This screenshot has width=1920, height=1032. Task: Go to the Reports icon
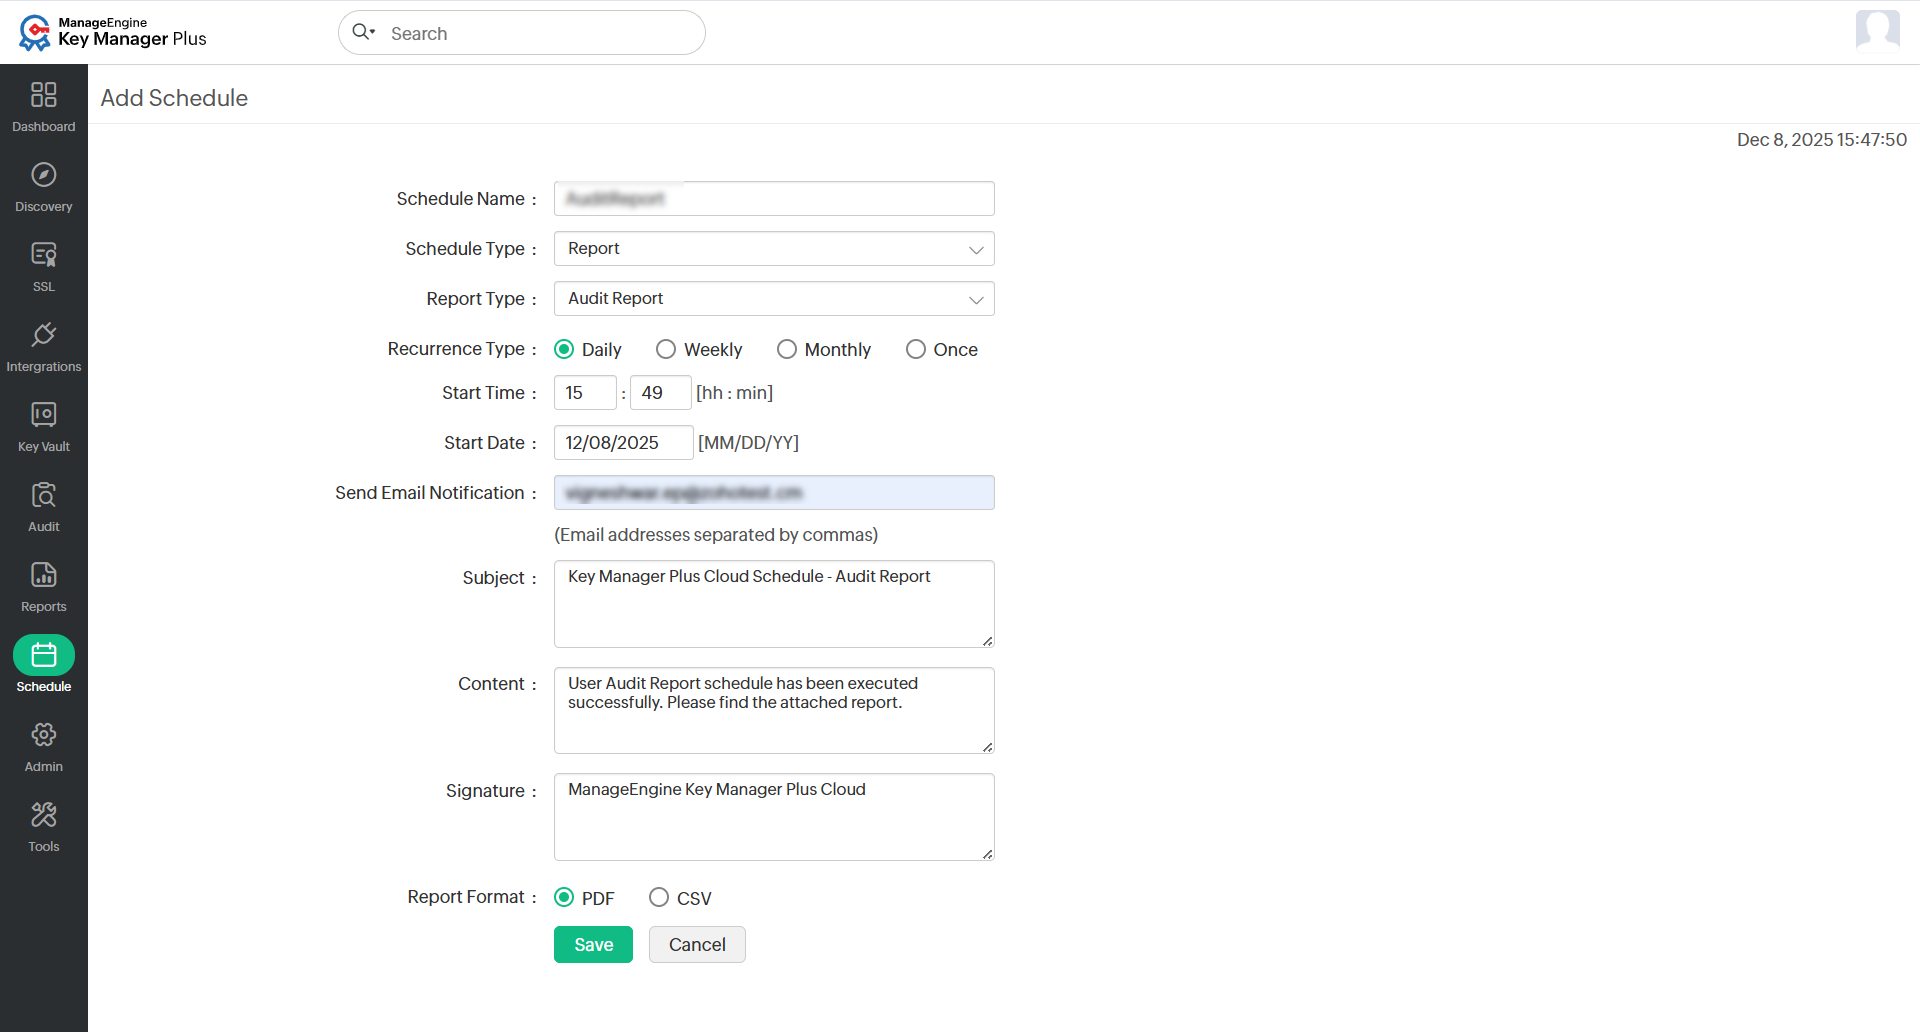coord(44,575)
